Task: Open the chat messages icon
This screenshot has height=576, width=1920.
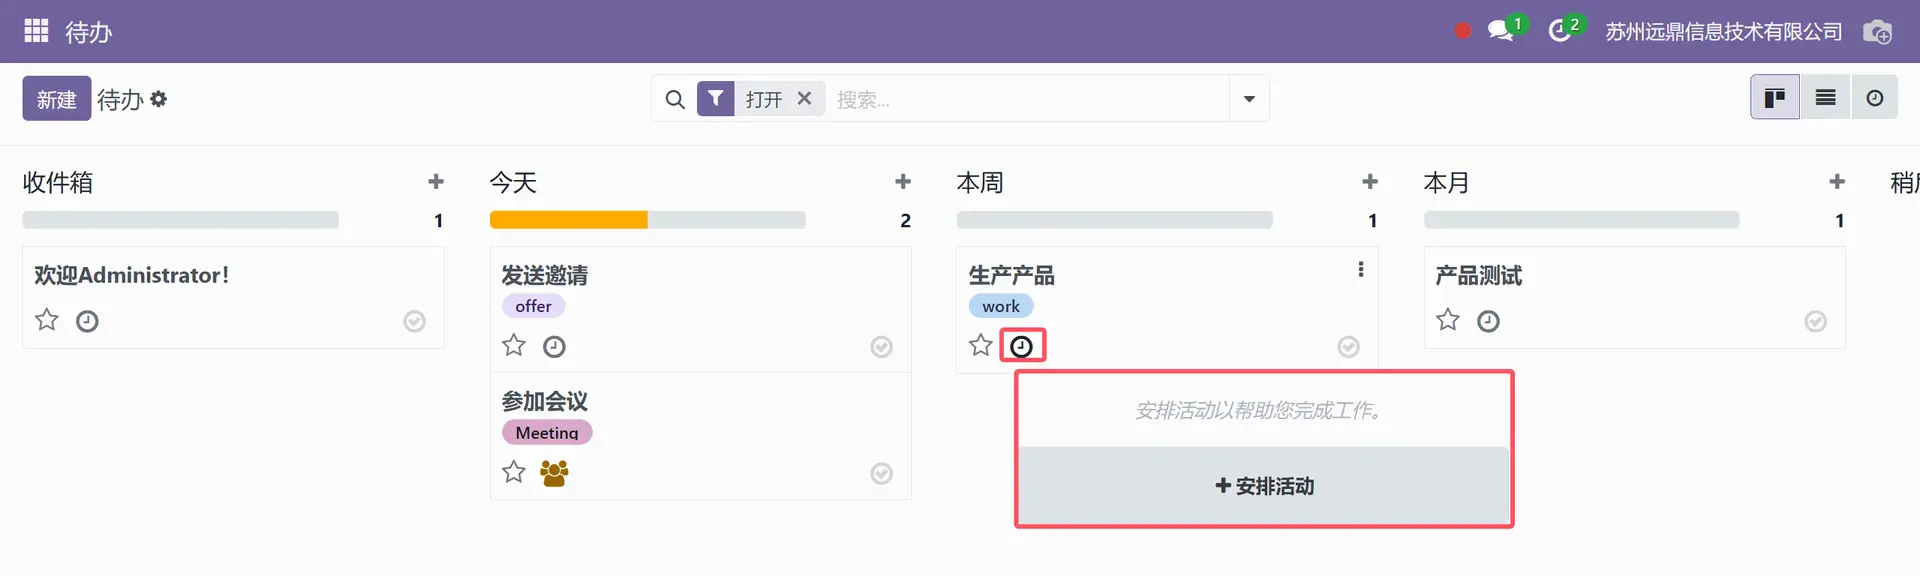Action: coord(1500,31)
